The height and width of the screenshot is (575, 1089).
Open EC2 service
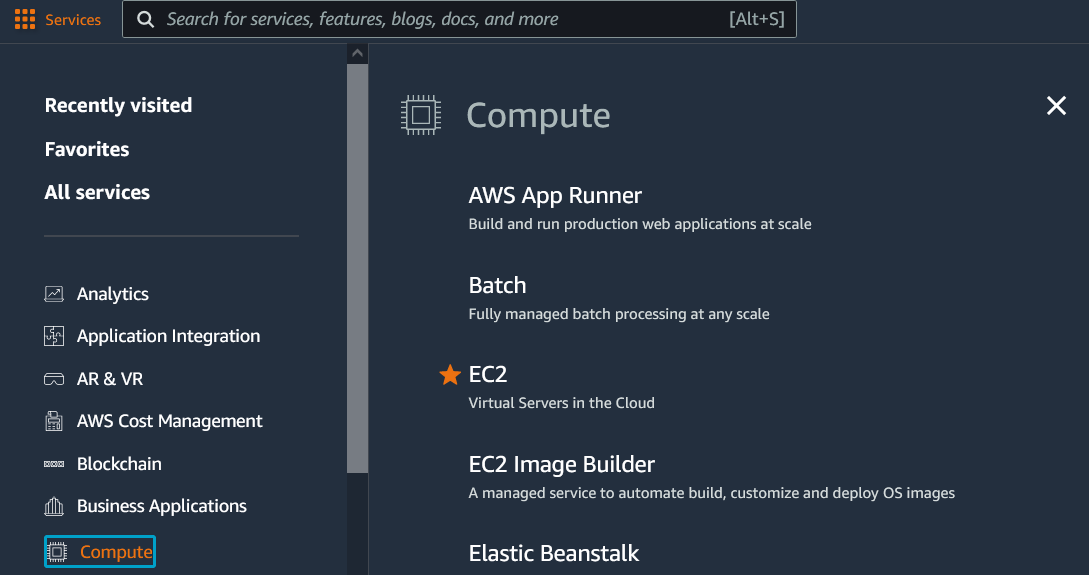coord(488,374)
